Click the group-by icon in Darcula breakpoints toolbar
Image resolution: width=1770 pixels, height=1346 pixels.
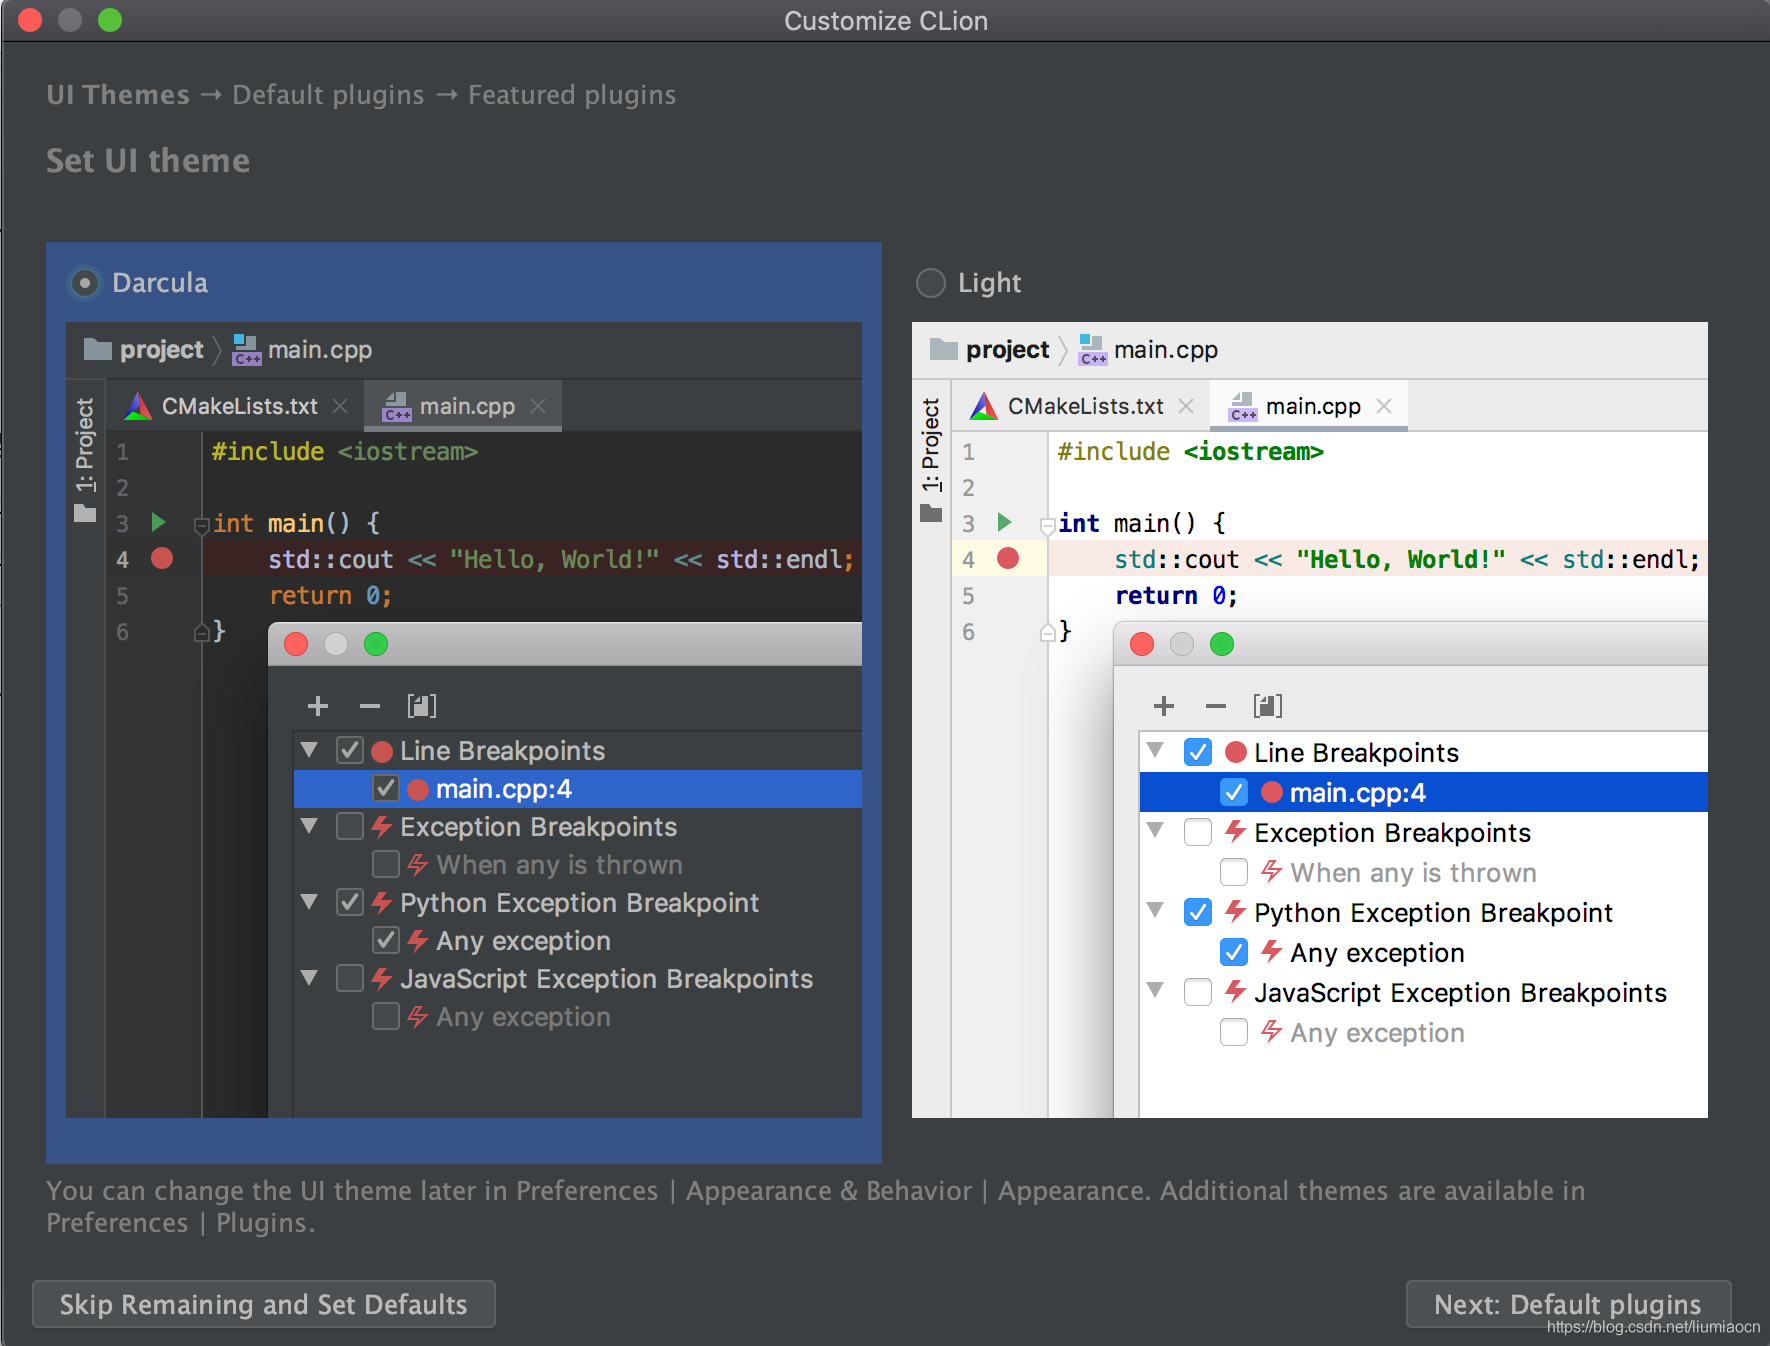tap(421, 706)
